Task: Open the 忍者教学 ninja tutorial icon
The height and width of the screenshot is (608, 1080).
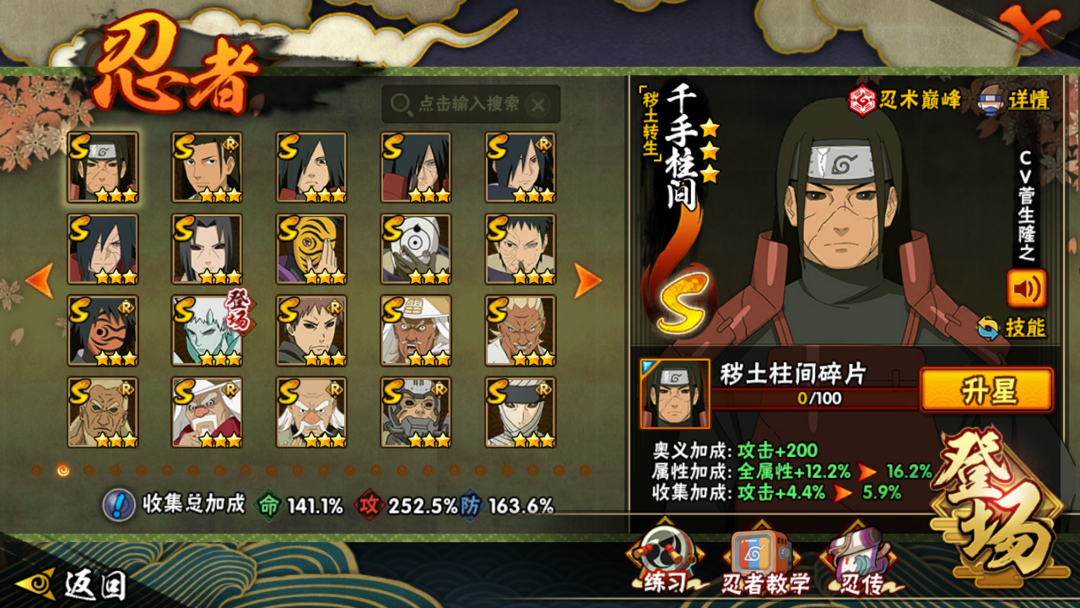Action: click(x=765, y=561)
